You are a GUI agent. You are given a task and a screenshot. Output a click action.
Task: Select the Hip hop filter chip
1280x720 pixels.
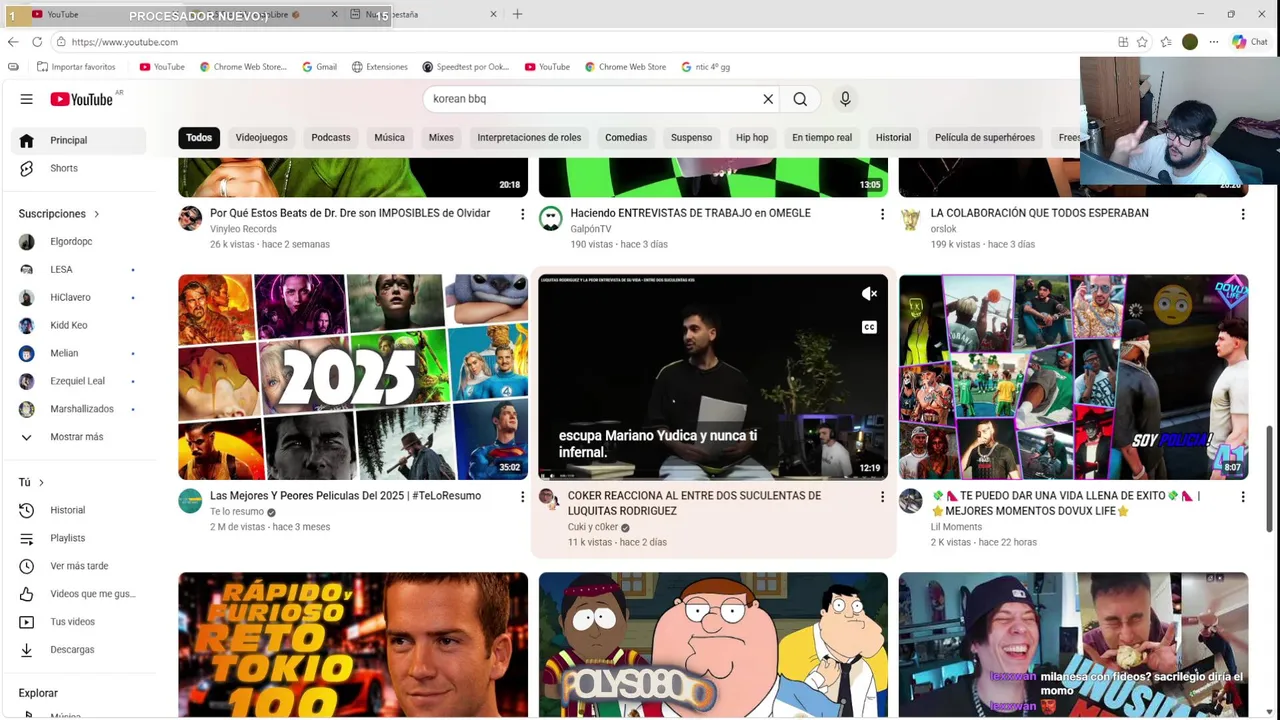752,137
